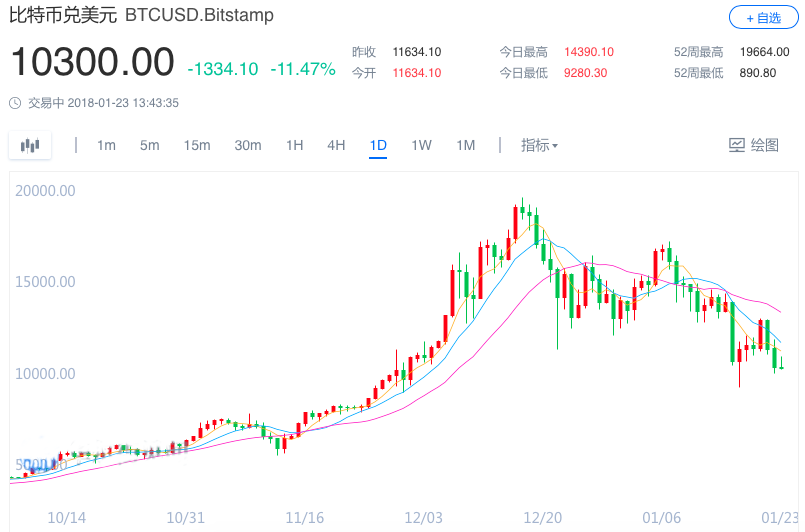Click the 12/20 date marker on axis
This screenshot has width=805, height=532.
click(542, 518)
